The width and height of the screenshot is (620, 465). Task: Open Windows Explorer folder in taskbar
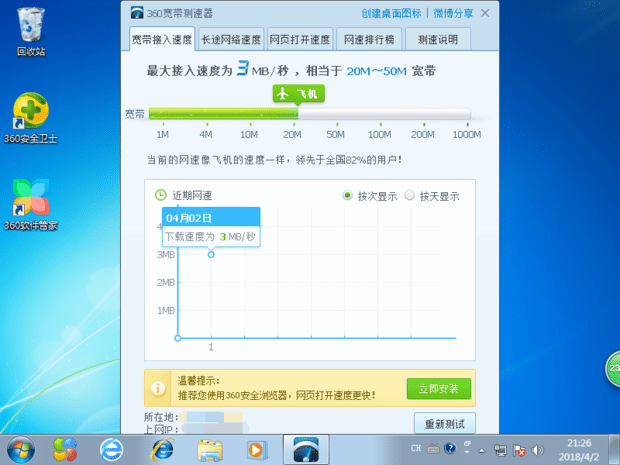click(x=210, y=450)
